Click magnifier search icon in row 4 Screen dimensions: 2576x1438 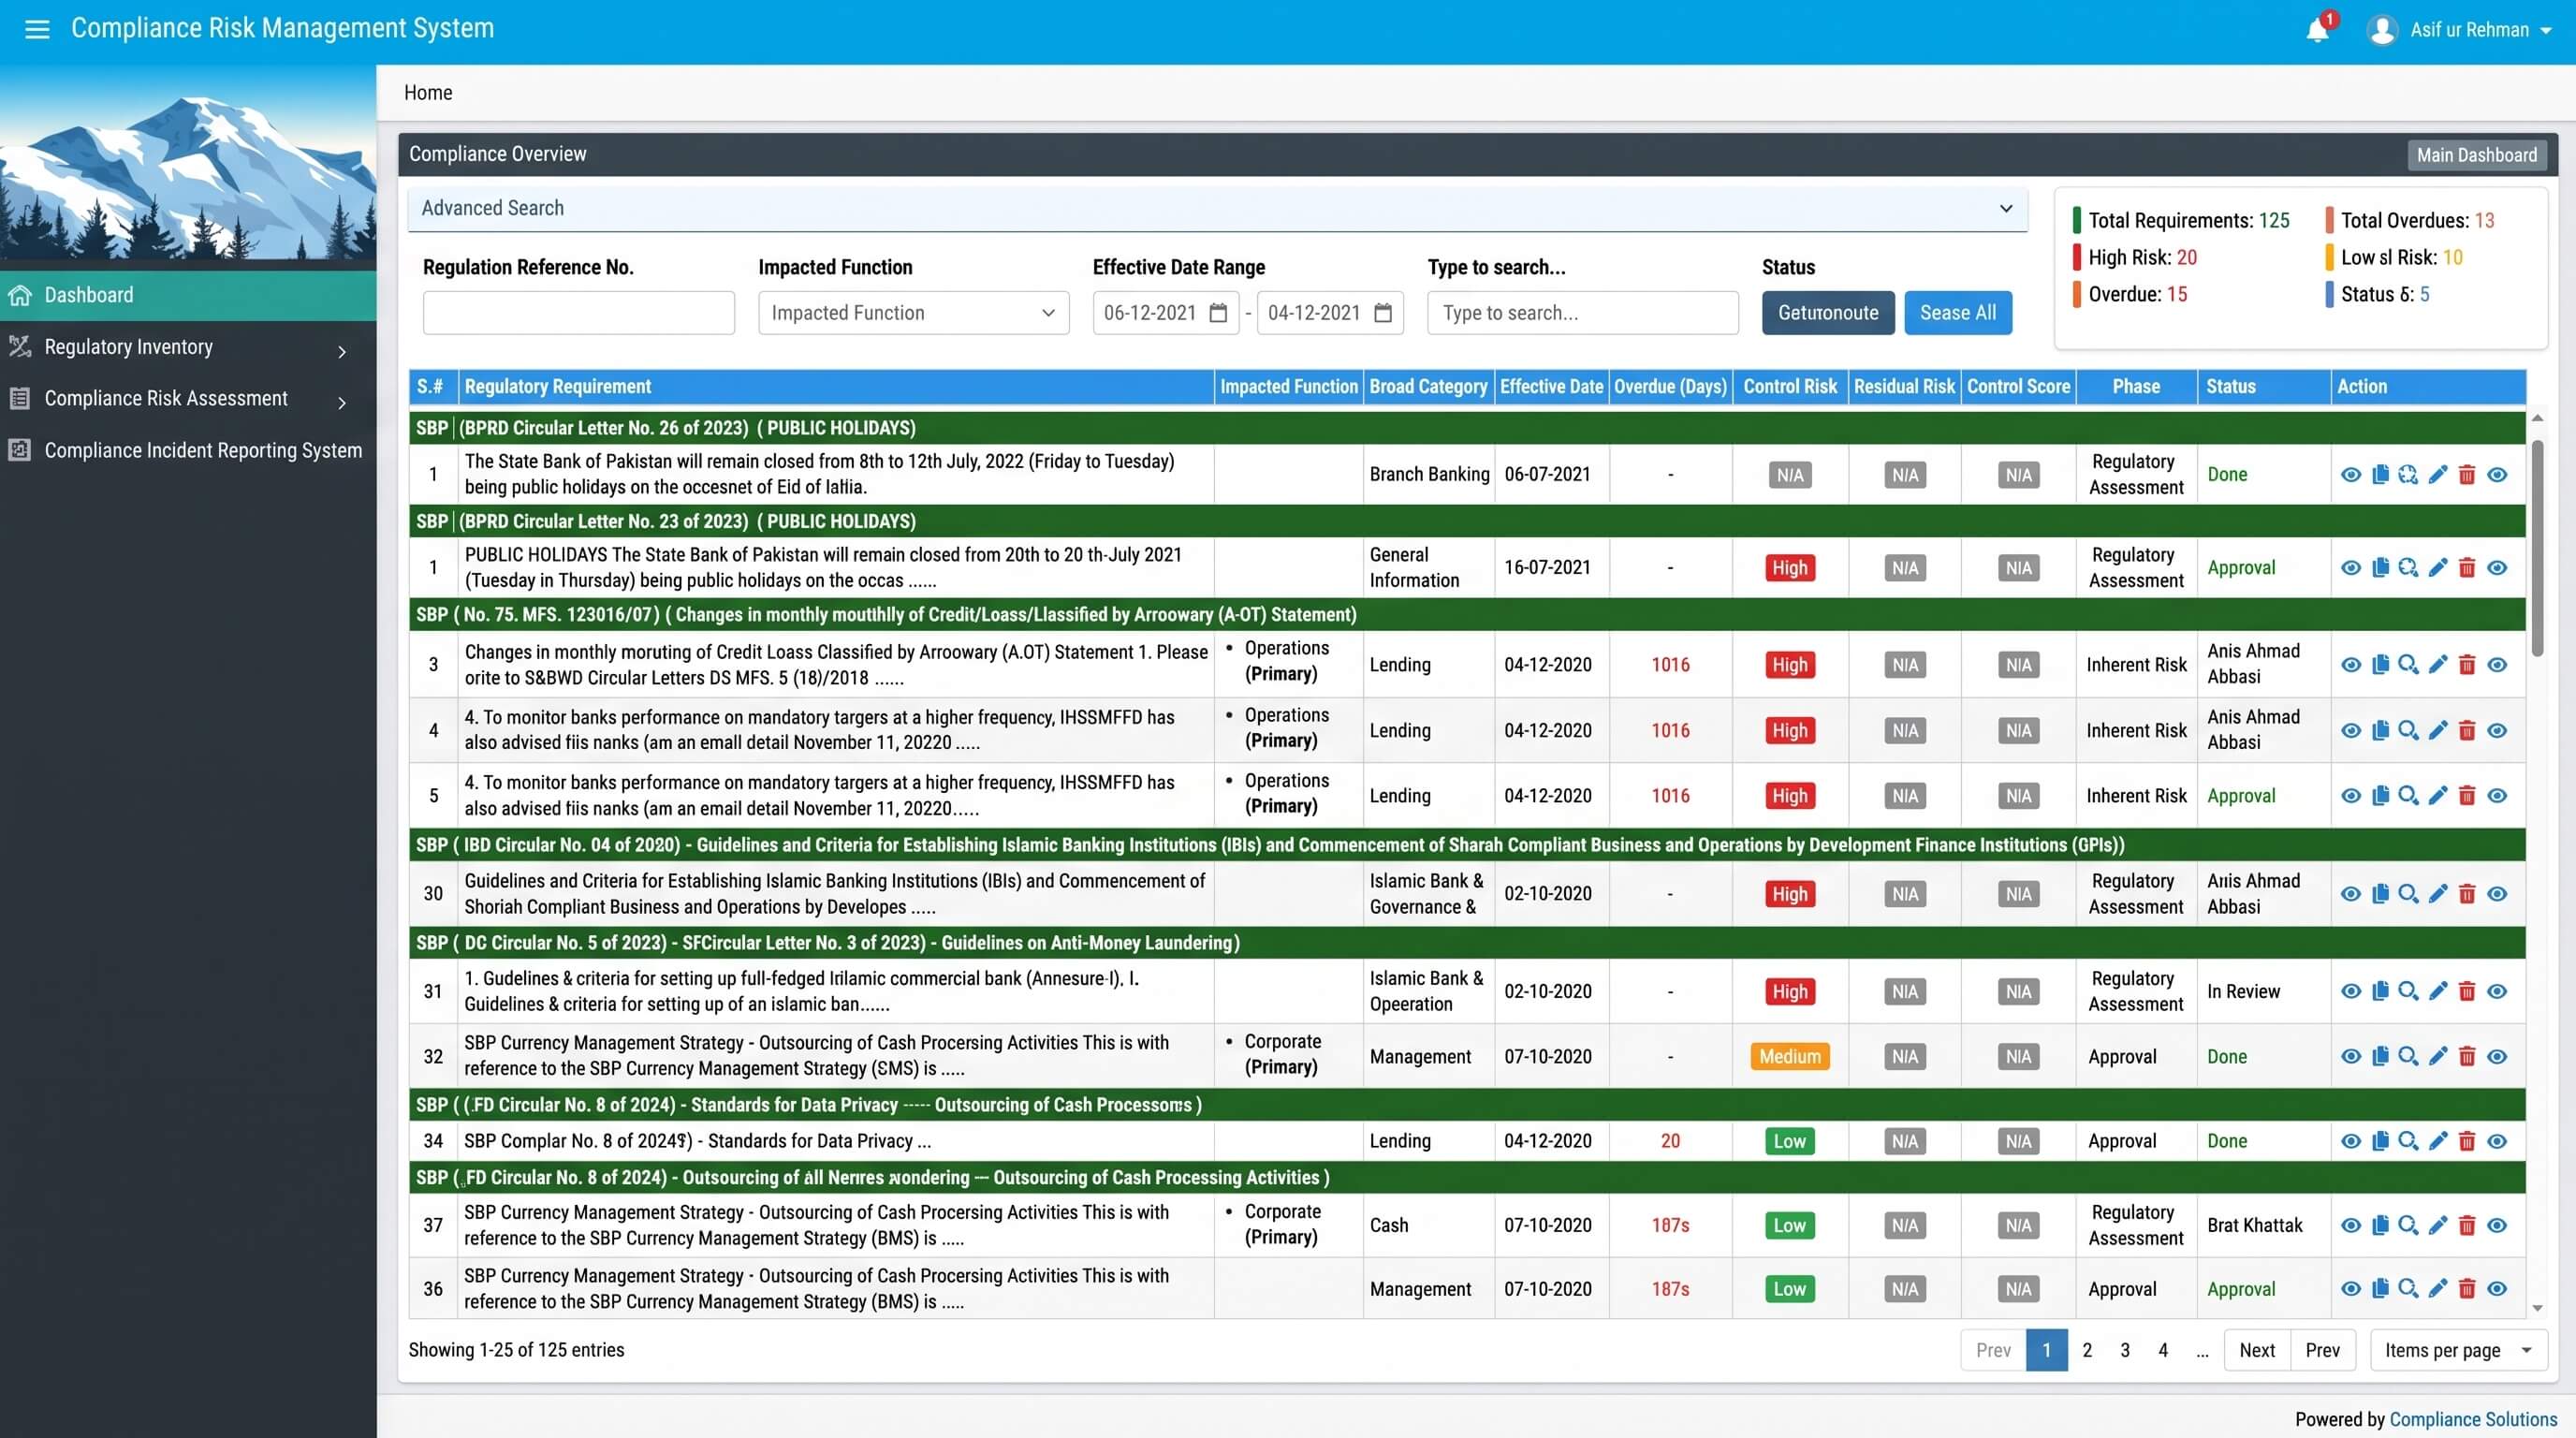pos(2409,731)
